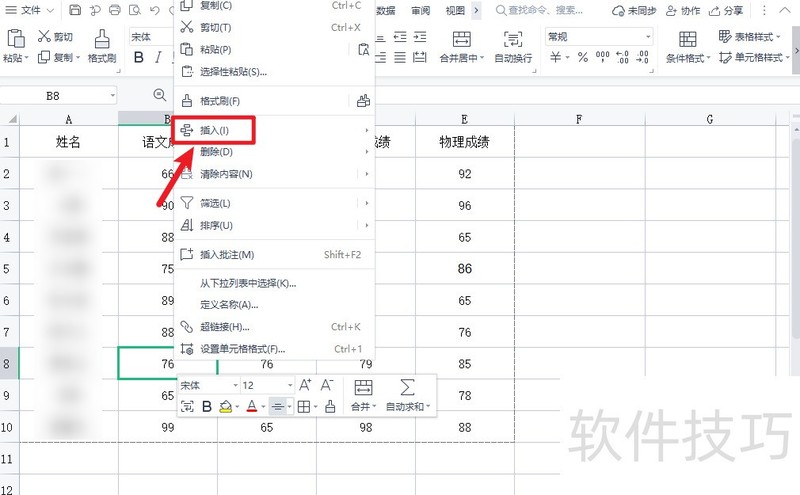Viewport: 800px width, 495px height.
Task: Click the print preview icon
Action: tap(135, 10)
